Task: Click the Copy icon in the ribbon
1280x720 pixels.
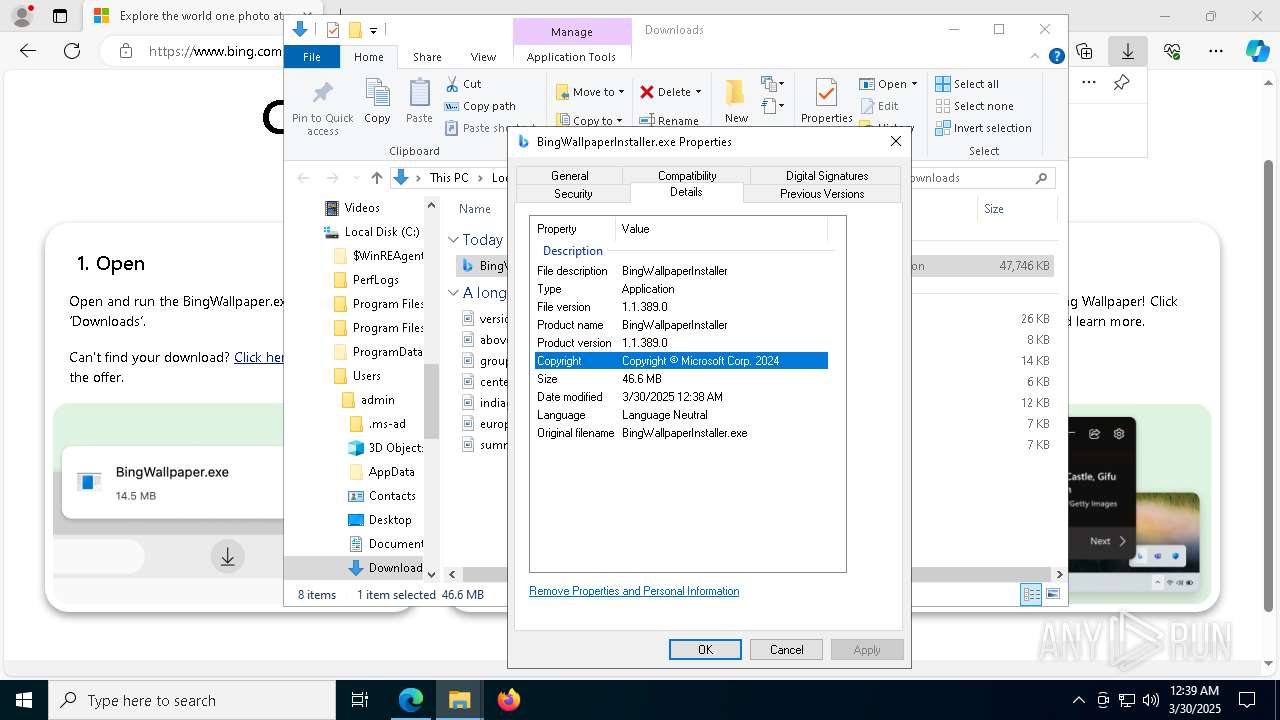Action: [x=377, y=94]
